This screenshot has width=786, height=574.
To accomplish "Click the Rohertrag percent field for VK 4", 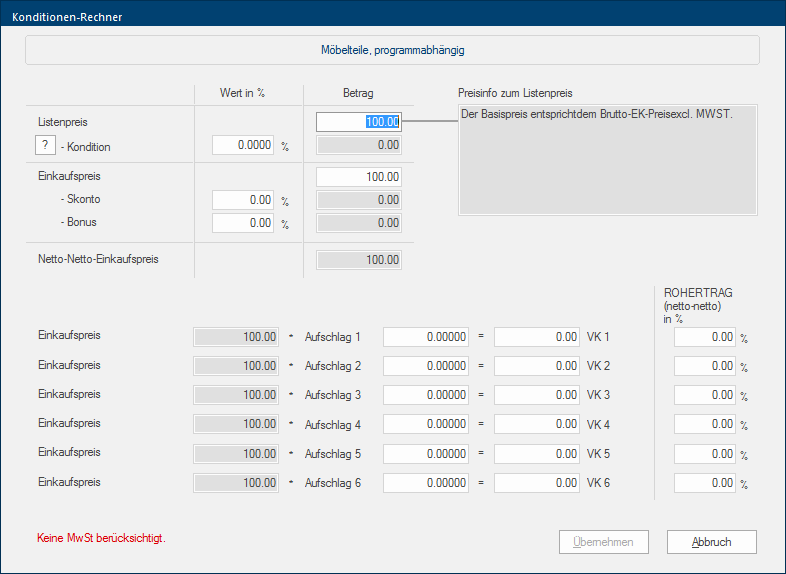I will click(x=705, y=424).
